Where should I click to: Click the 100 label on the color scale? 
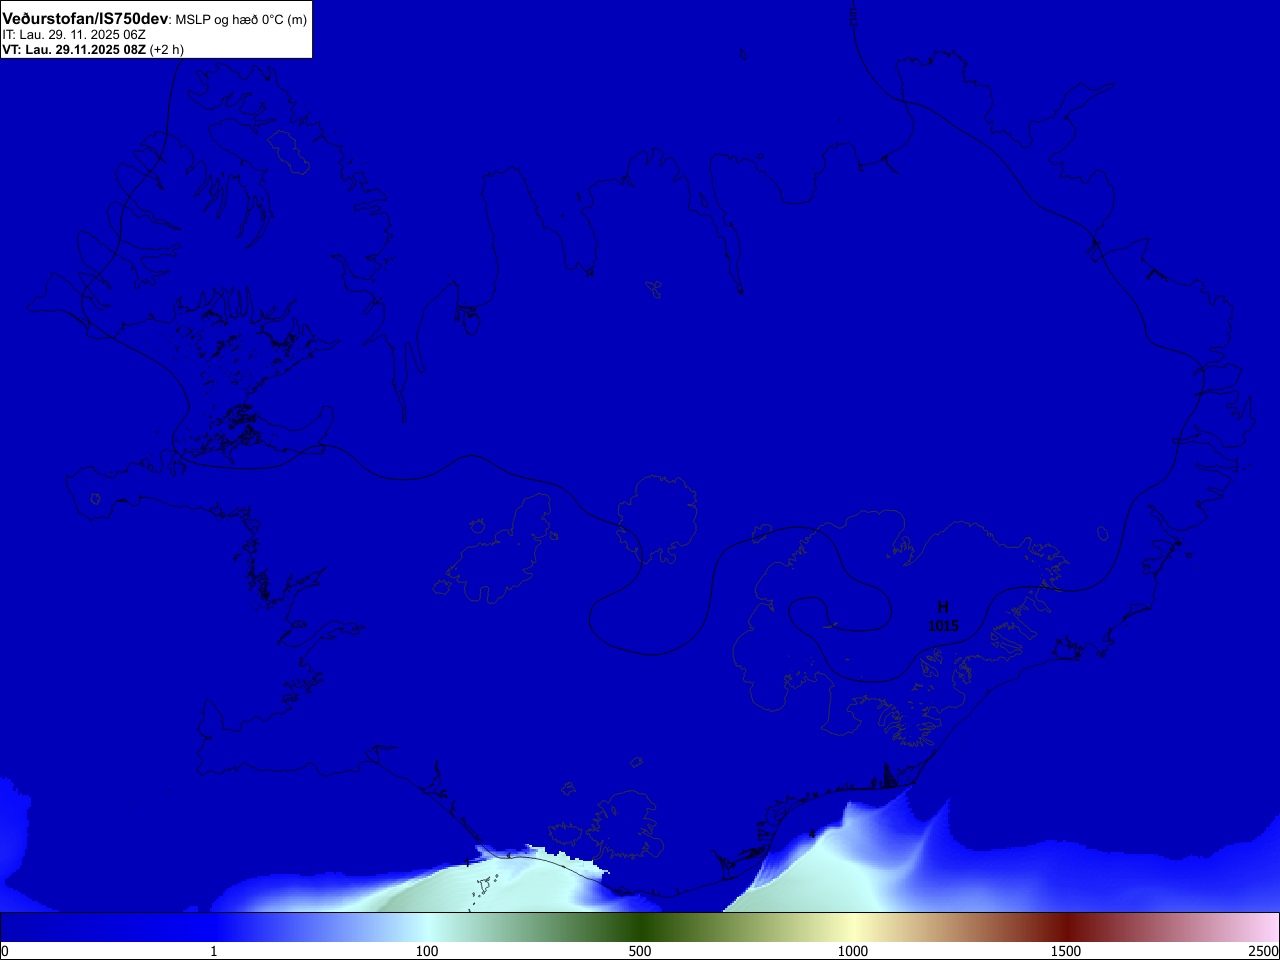click(427, 951)
